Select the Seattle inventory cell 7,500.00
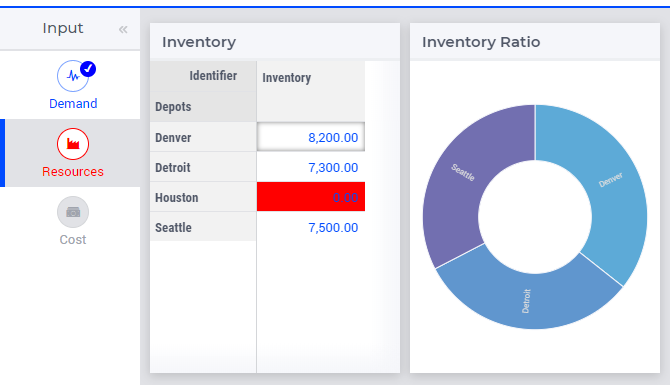Screen dimensions: 670x385 click(311, 227)
